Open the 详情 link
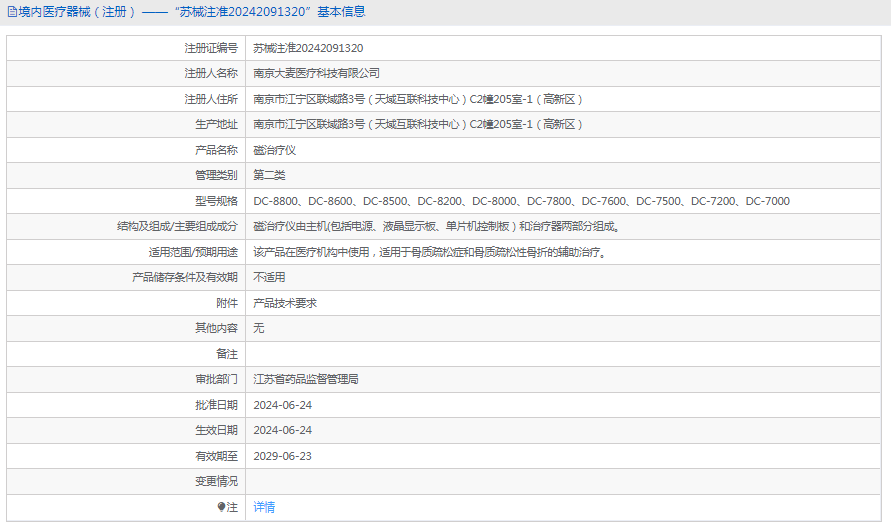This screenshot has width=891, height=525. coord(264,507)
